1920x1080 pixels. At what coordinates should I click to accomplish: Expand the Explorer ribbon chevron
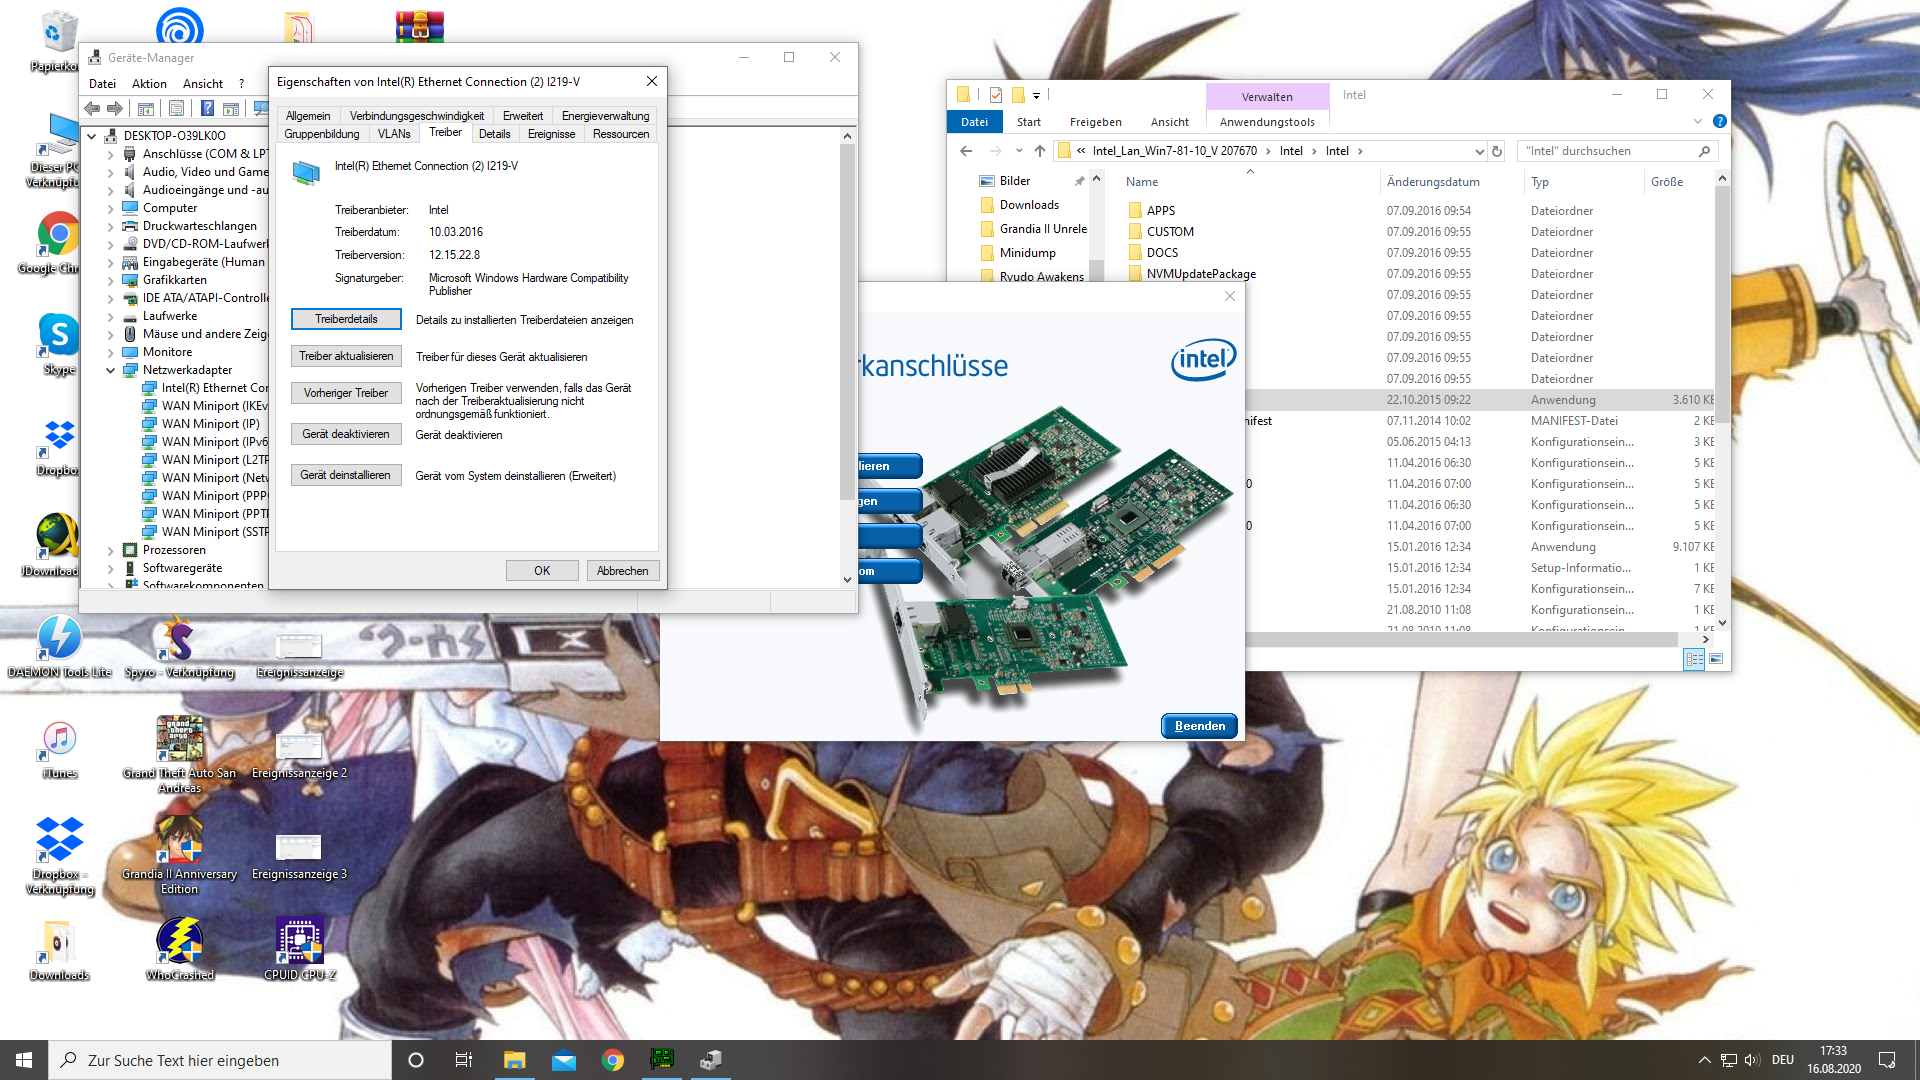pos(1697,121)
